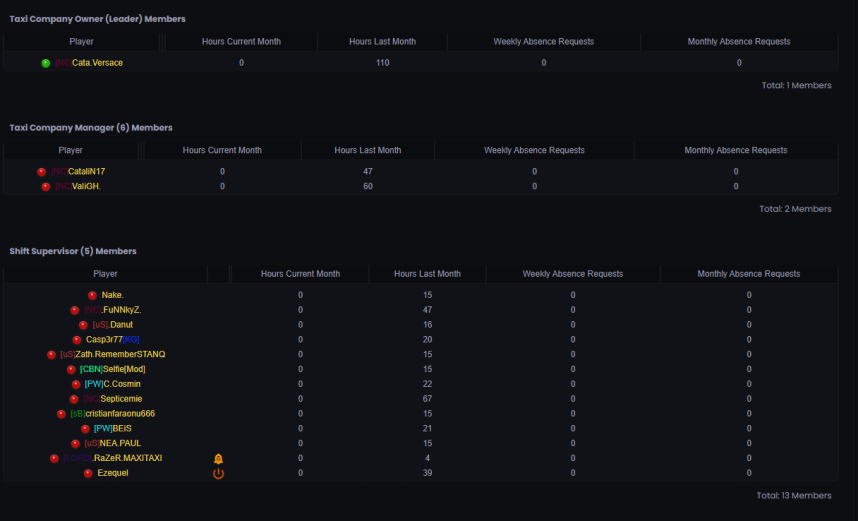Screen dimensions: 858x521
Task: Open player profile Septicemie
Action: (113, 398)
